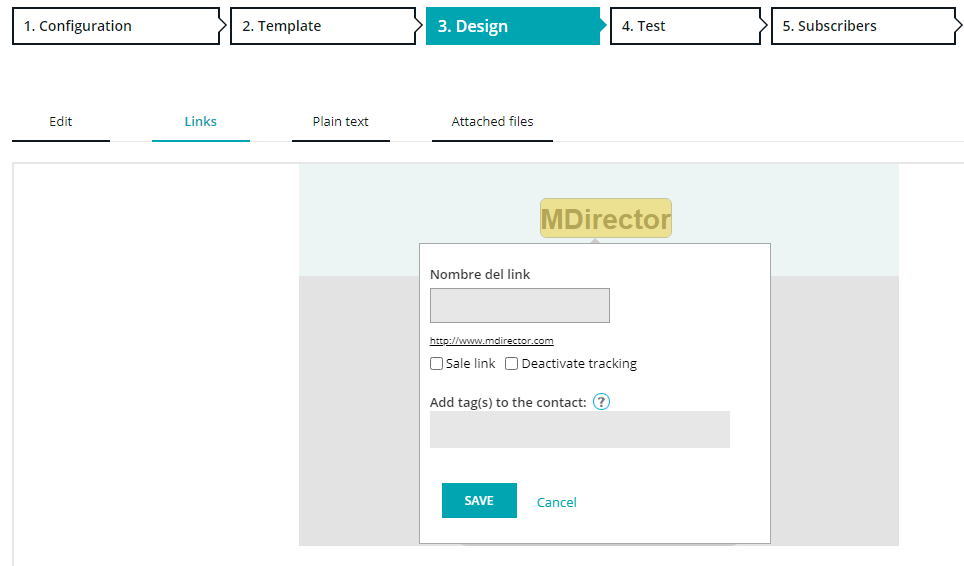The height and width of the screenshot is (566, 964).
Task: Show the Attached files tab
Action: pos(492,122)
